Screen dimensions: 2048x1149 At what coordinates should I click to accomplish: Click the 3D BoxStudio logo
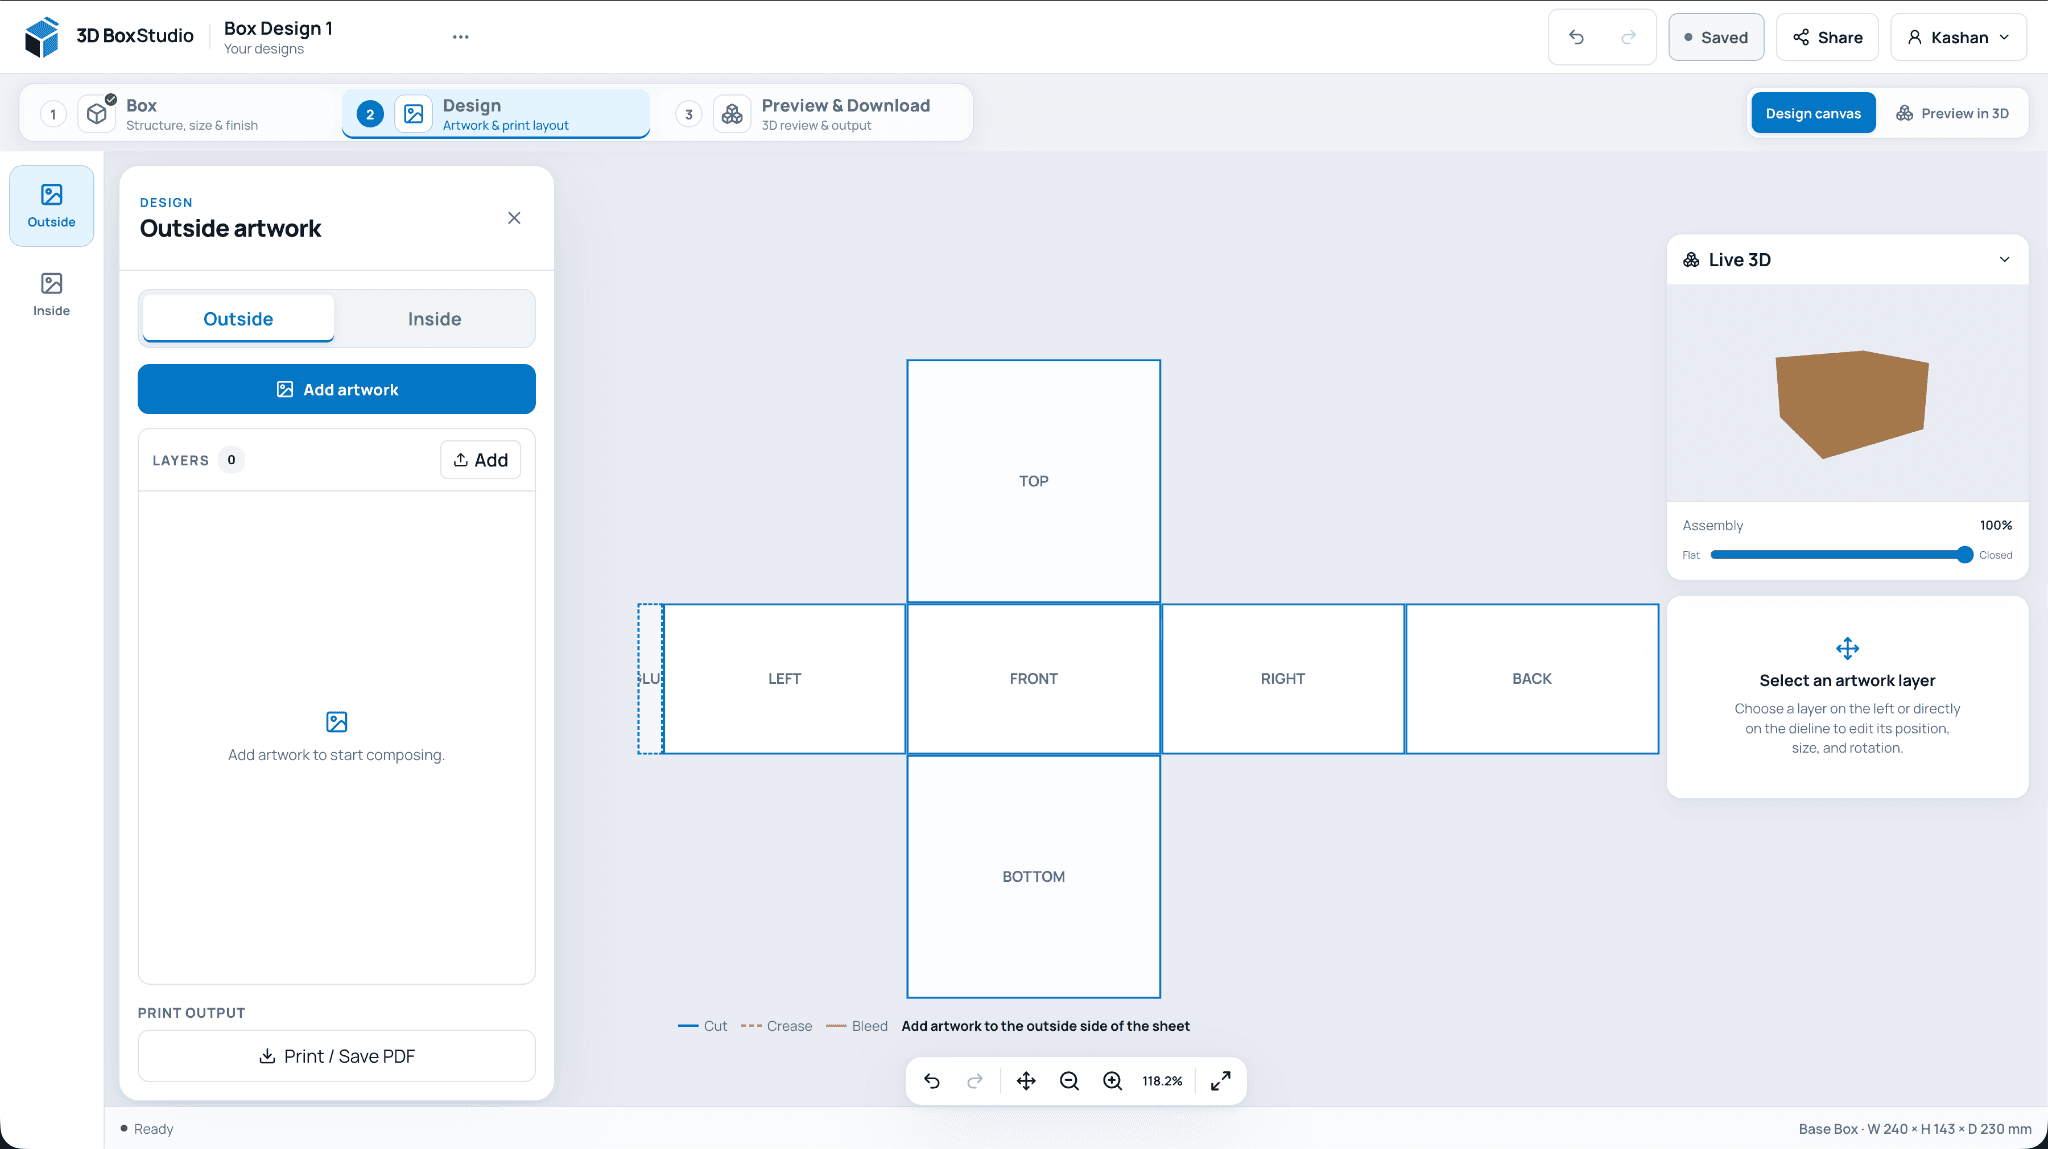tap(109, 37)
